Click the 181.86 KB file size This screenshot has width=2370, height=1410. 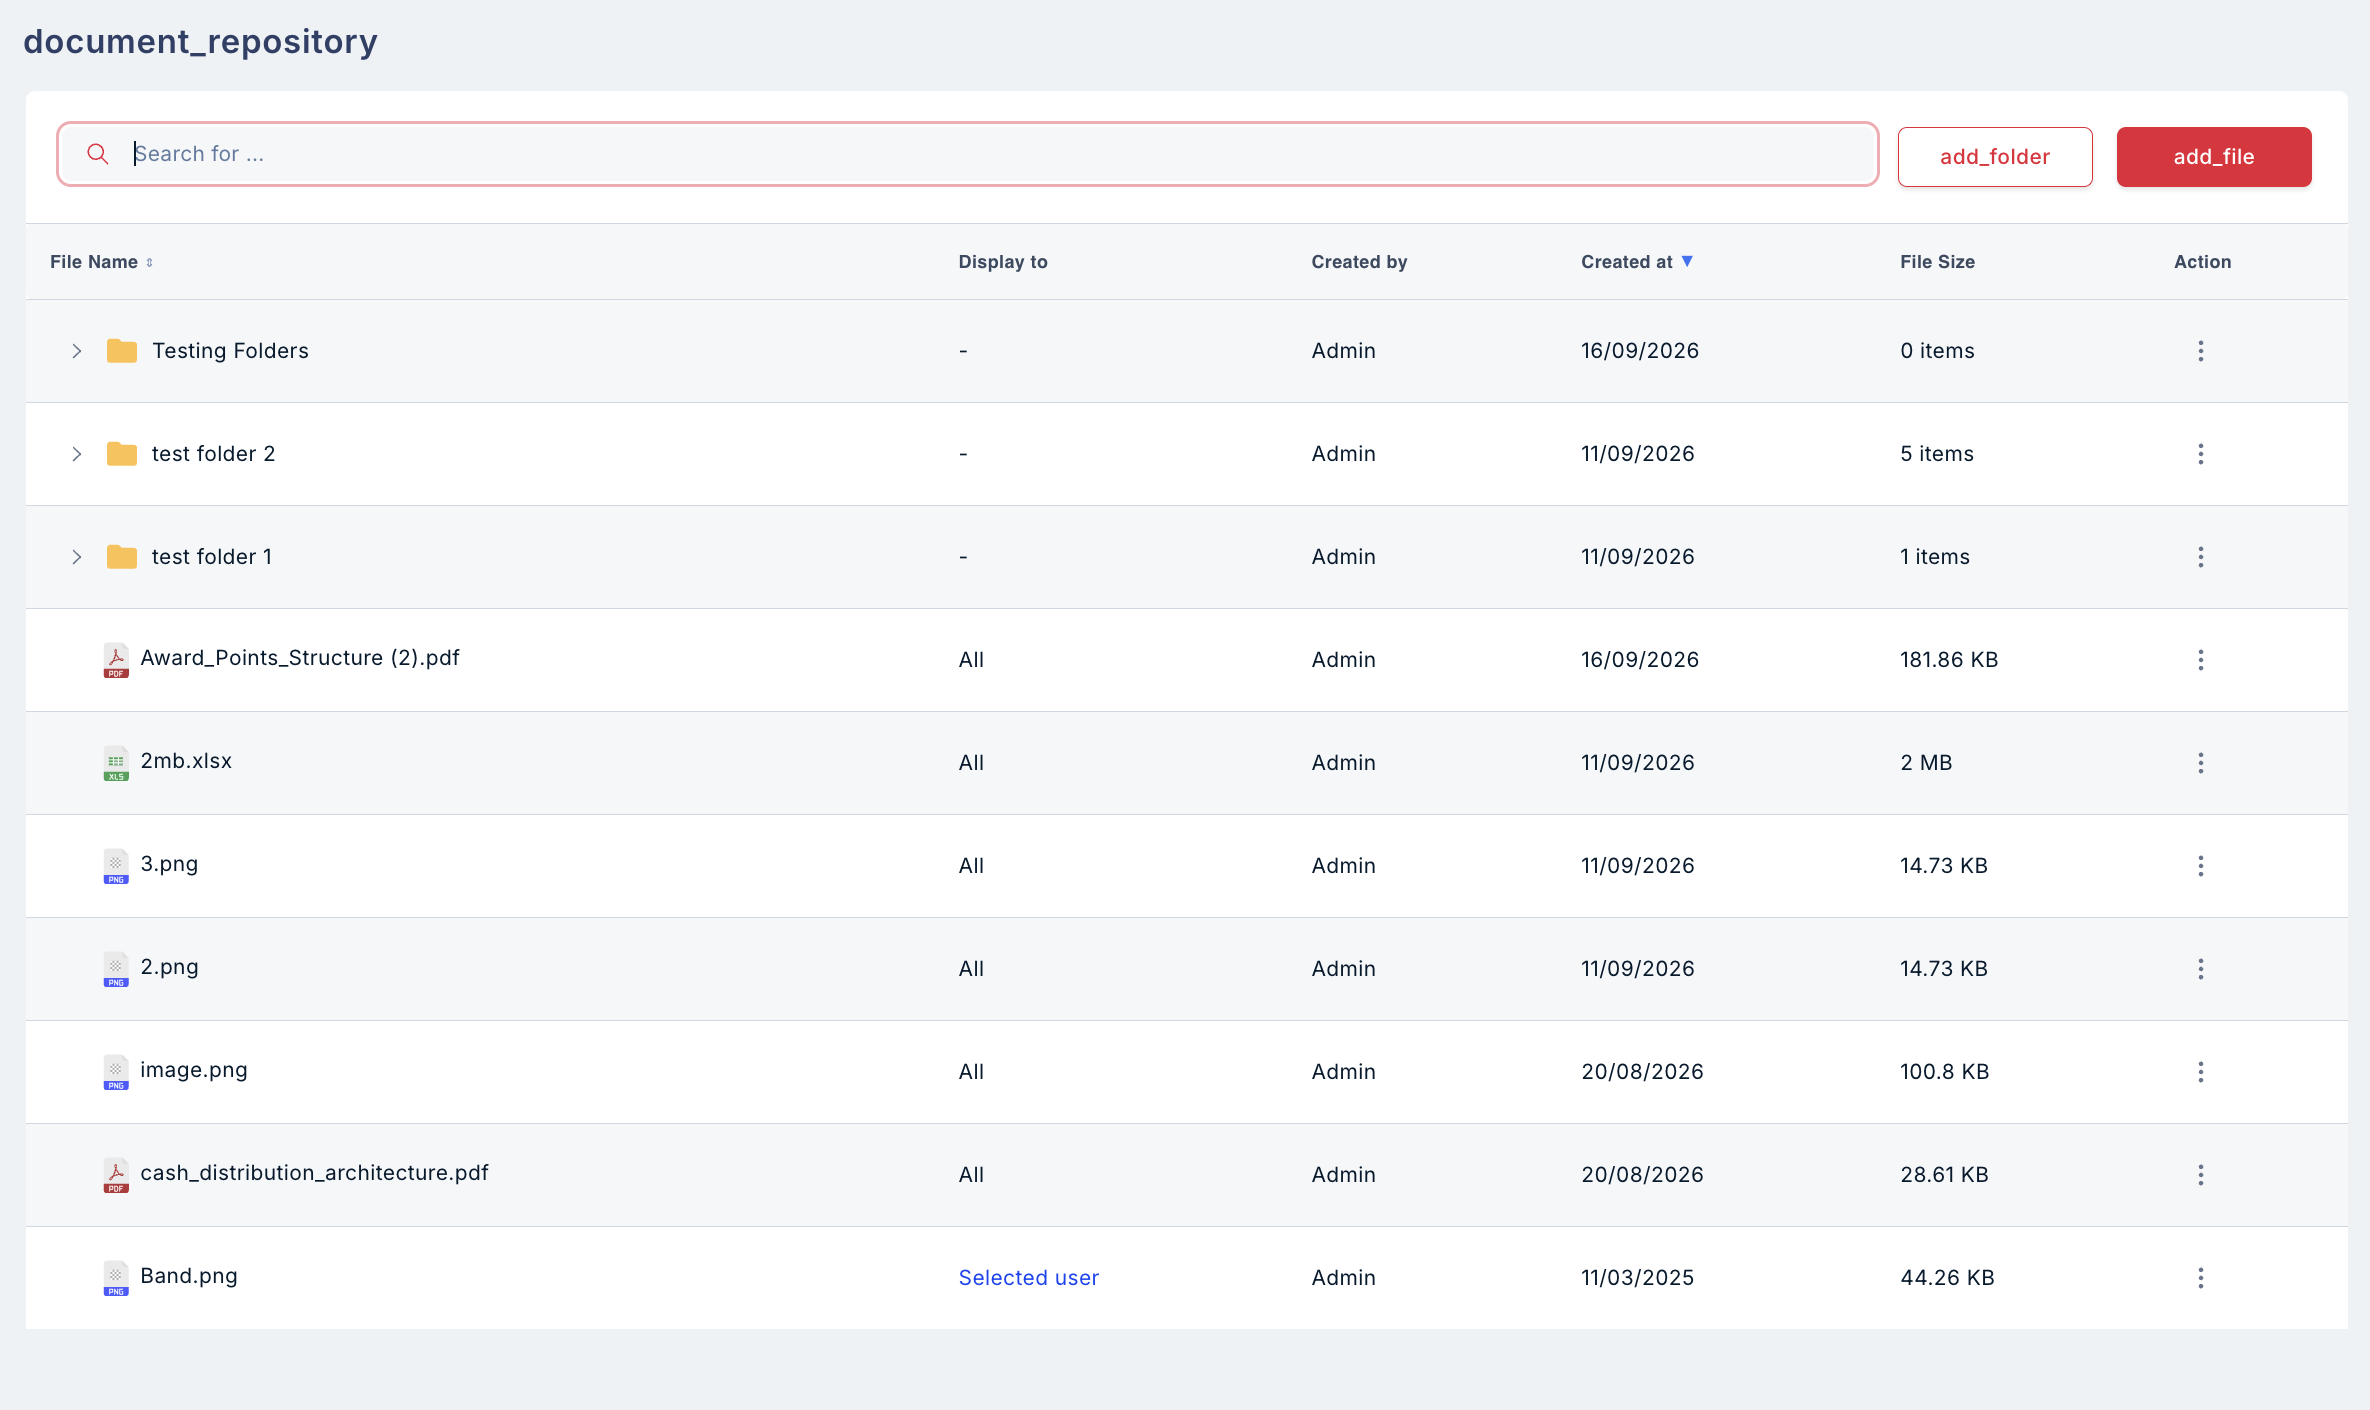tap(1949, 660)
